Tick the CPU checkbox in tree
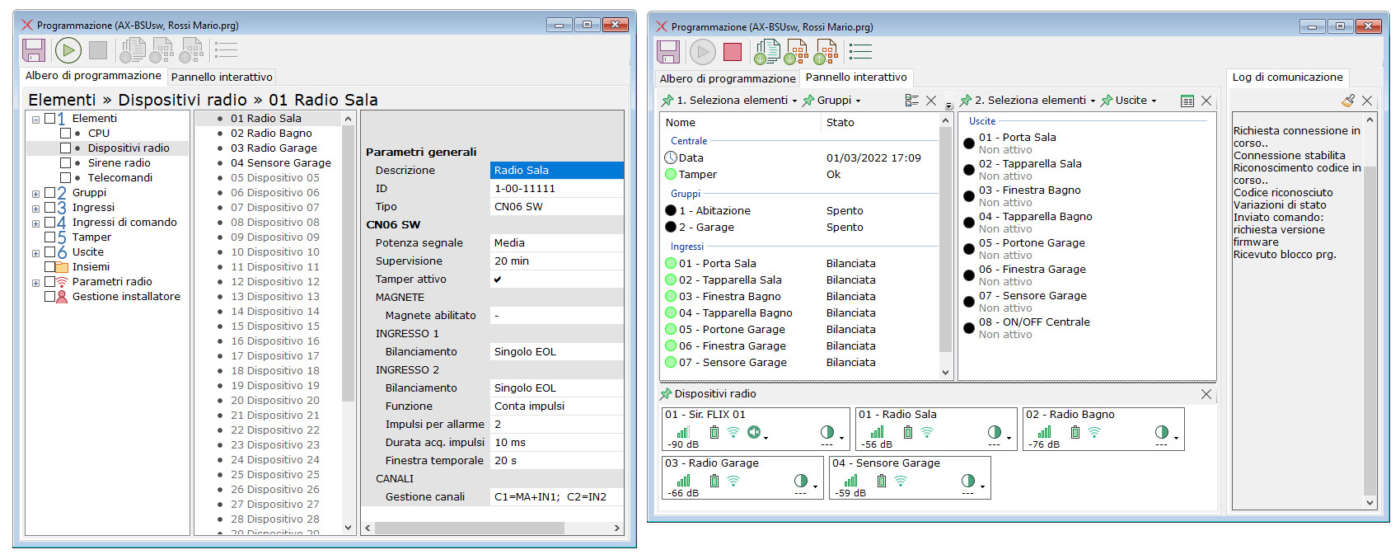This screenshot has height=559, width=1400. coord(65,133)
